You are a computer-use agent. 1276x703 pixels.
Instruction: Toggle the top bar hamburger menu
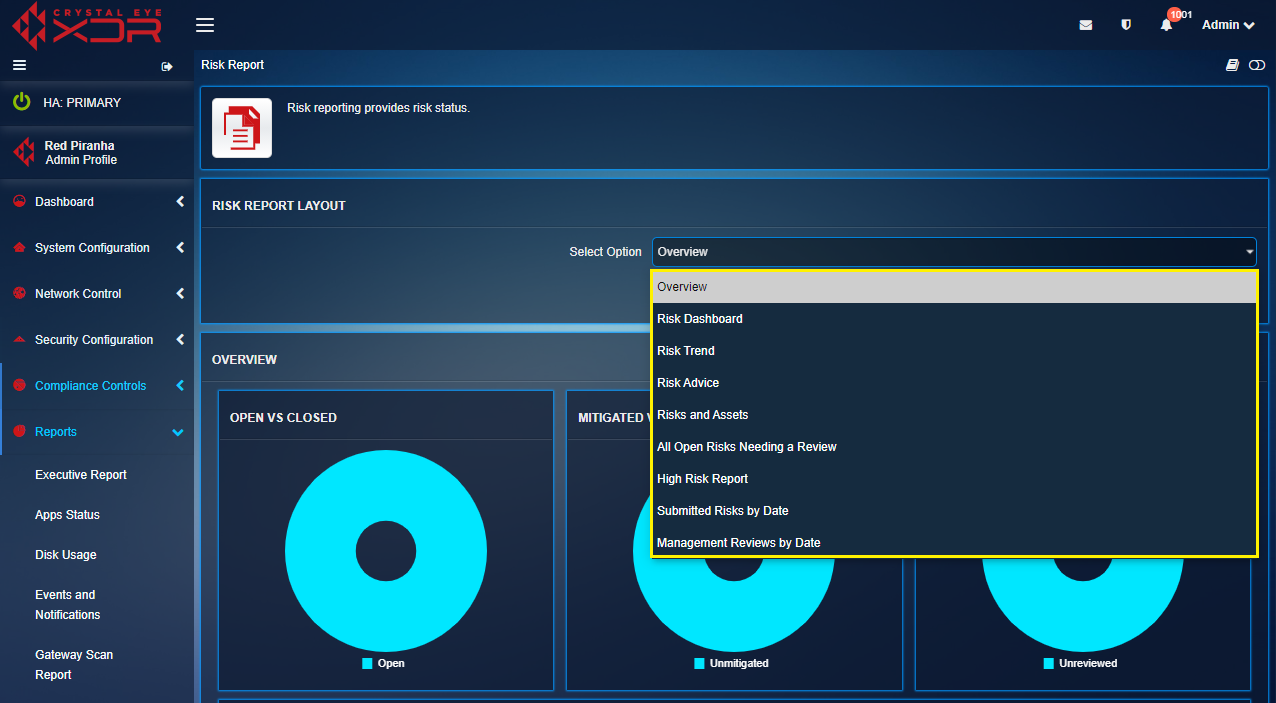coord(205,25)
